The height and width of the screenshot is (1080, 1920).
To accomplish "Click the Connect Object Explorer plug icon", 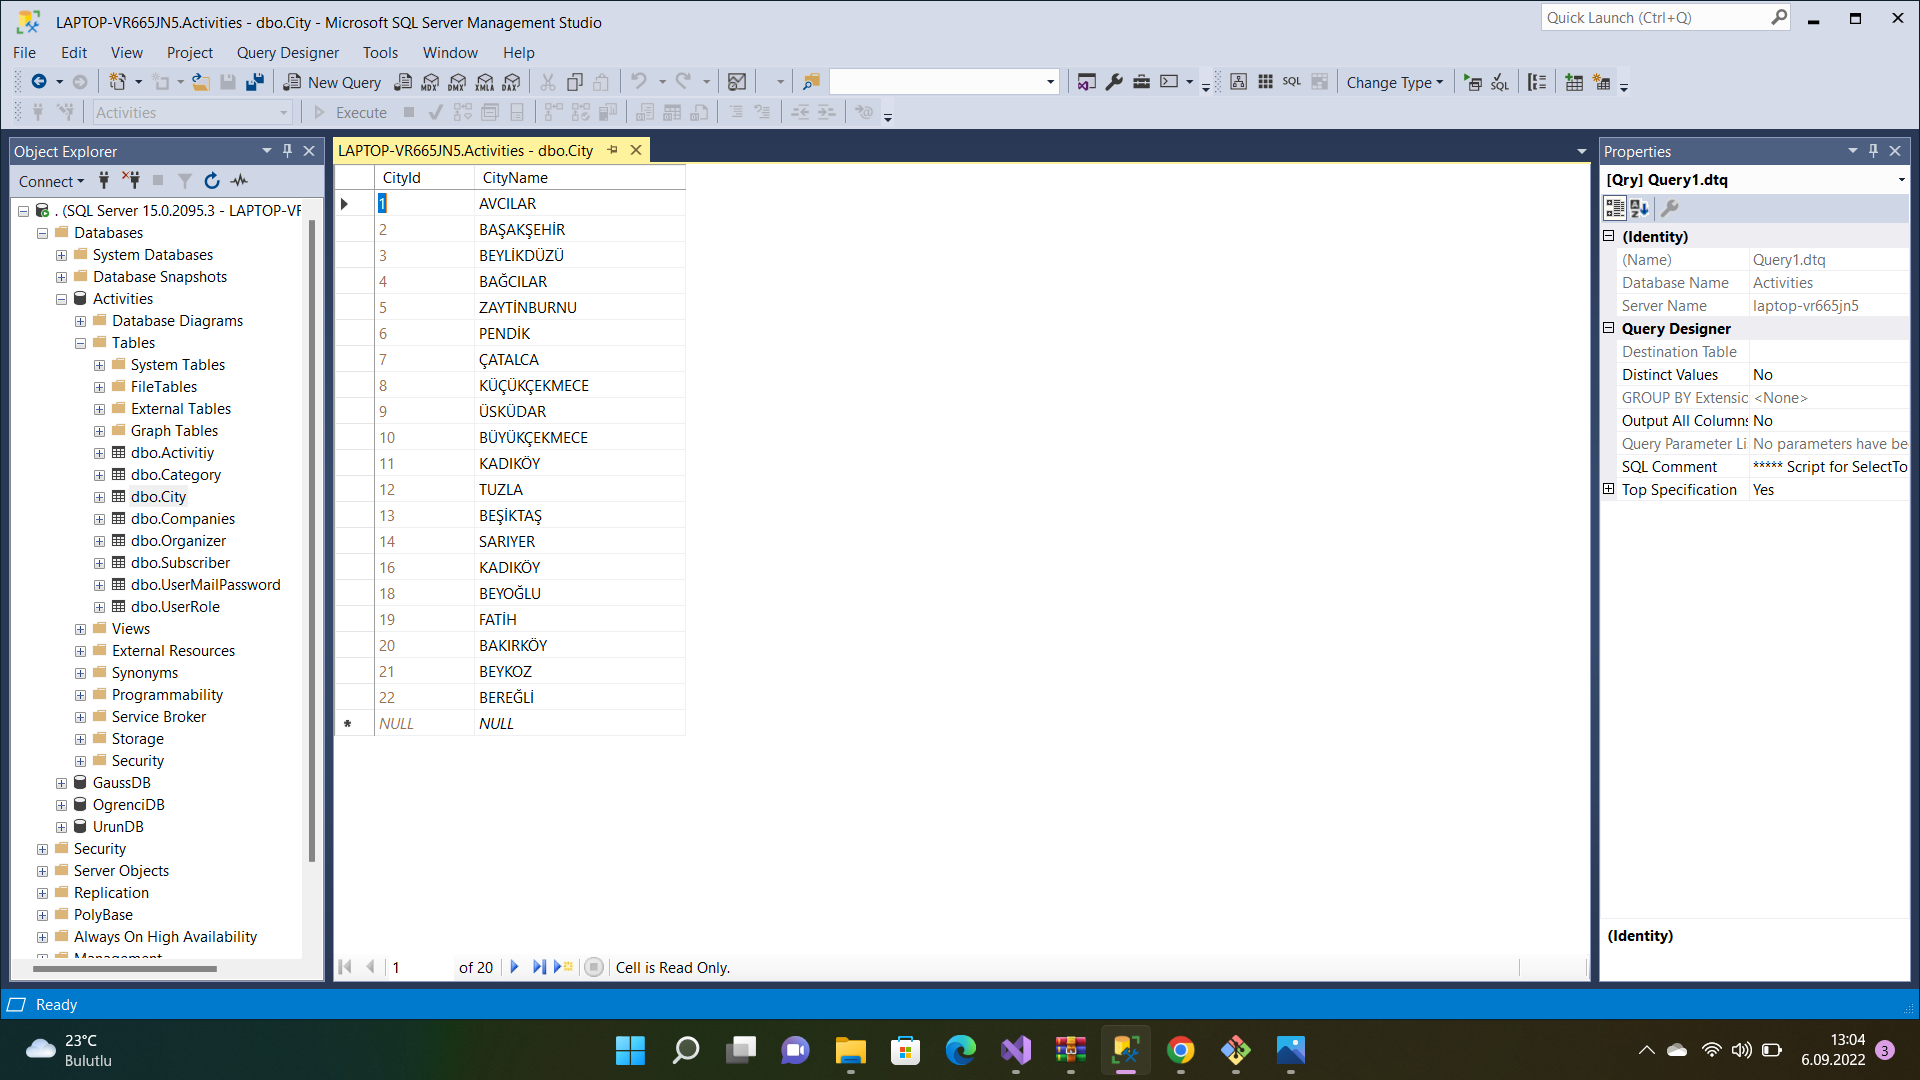I will click(104, 181).
